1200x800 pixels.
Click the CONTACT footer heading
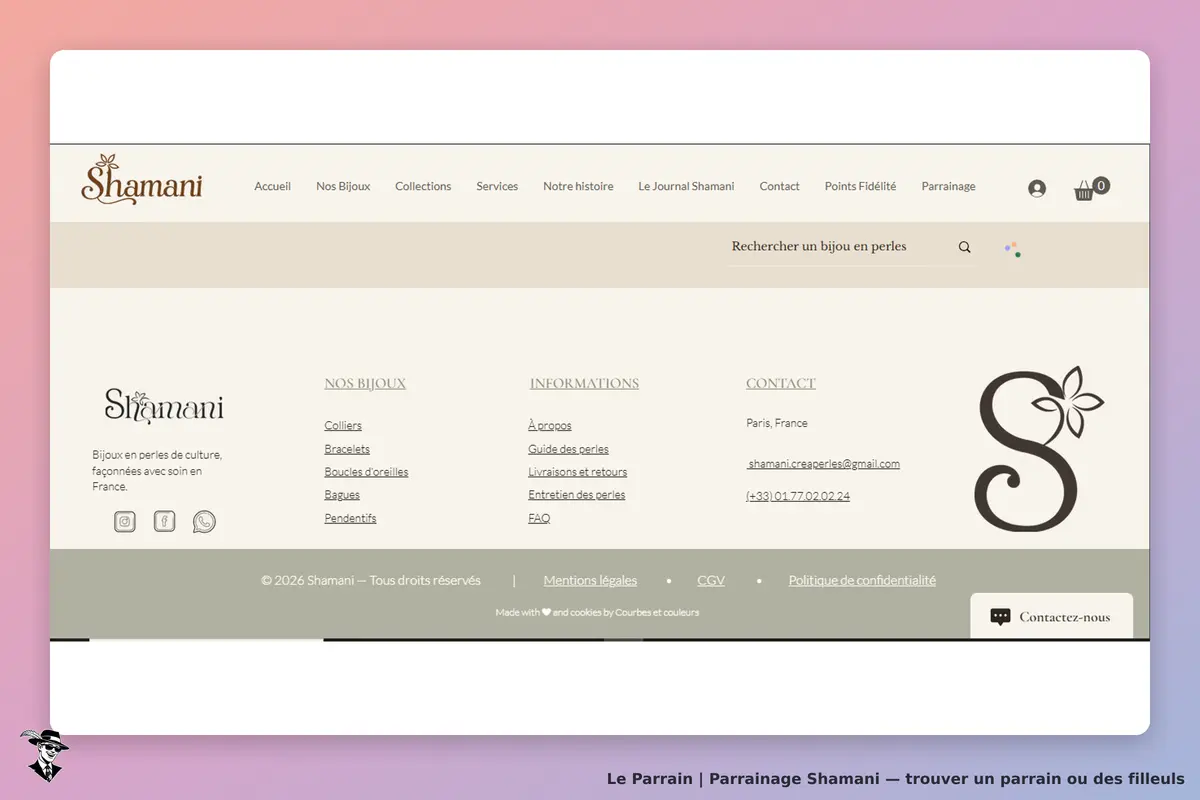781,384
